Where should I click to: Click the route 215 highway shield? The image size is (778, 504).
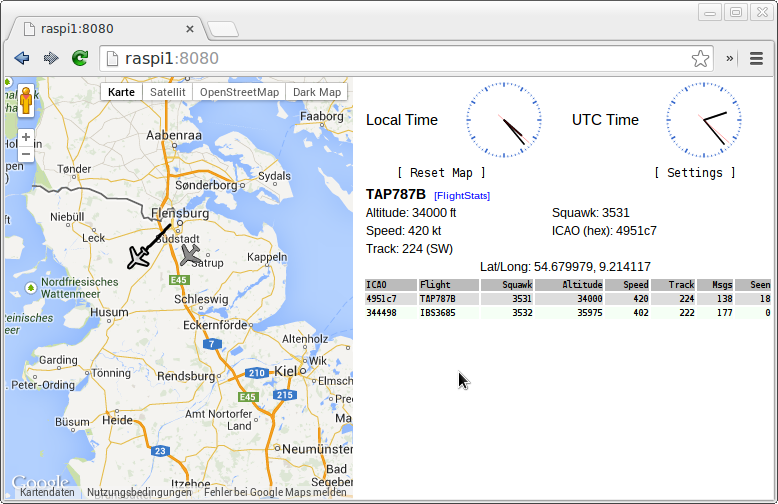[x=285, y=395]
